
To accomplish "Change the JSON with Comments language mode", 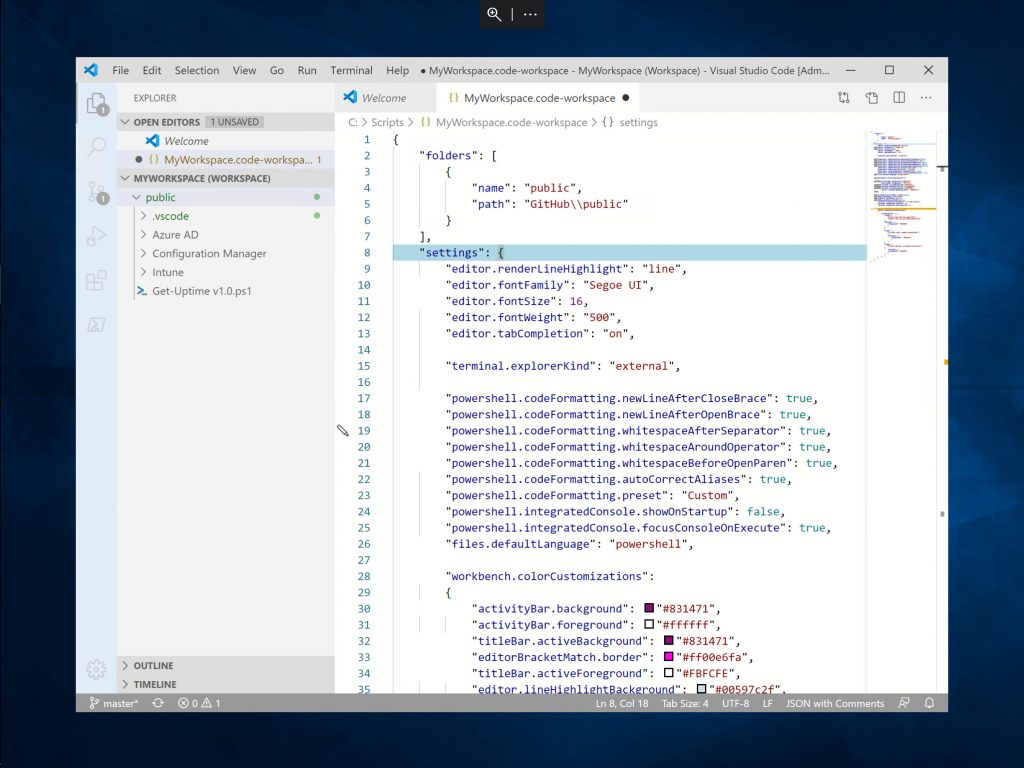I will (835, 703).
